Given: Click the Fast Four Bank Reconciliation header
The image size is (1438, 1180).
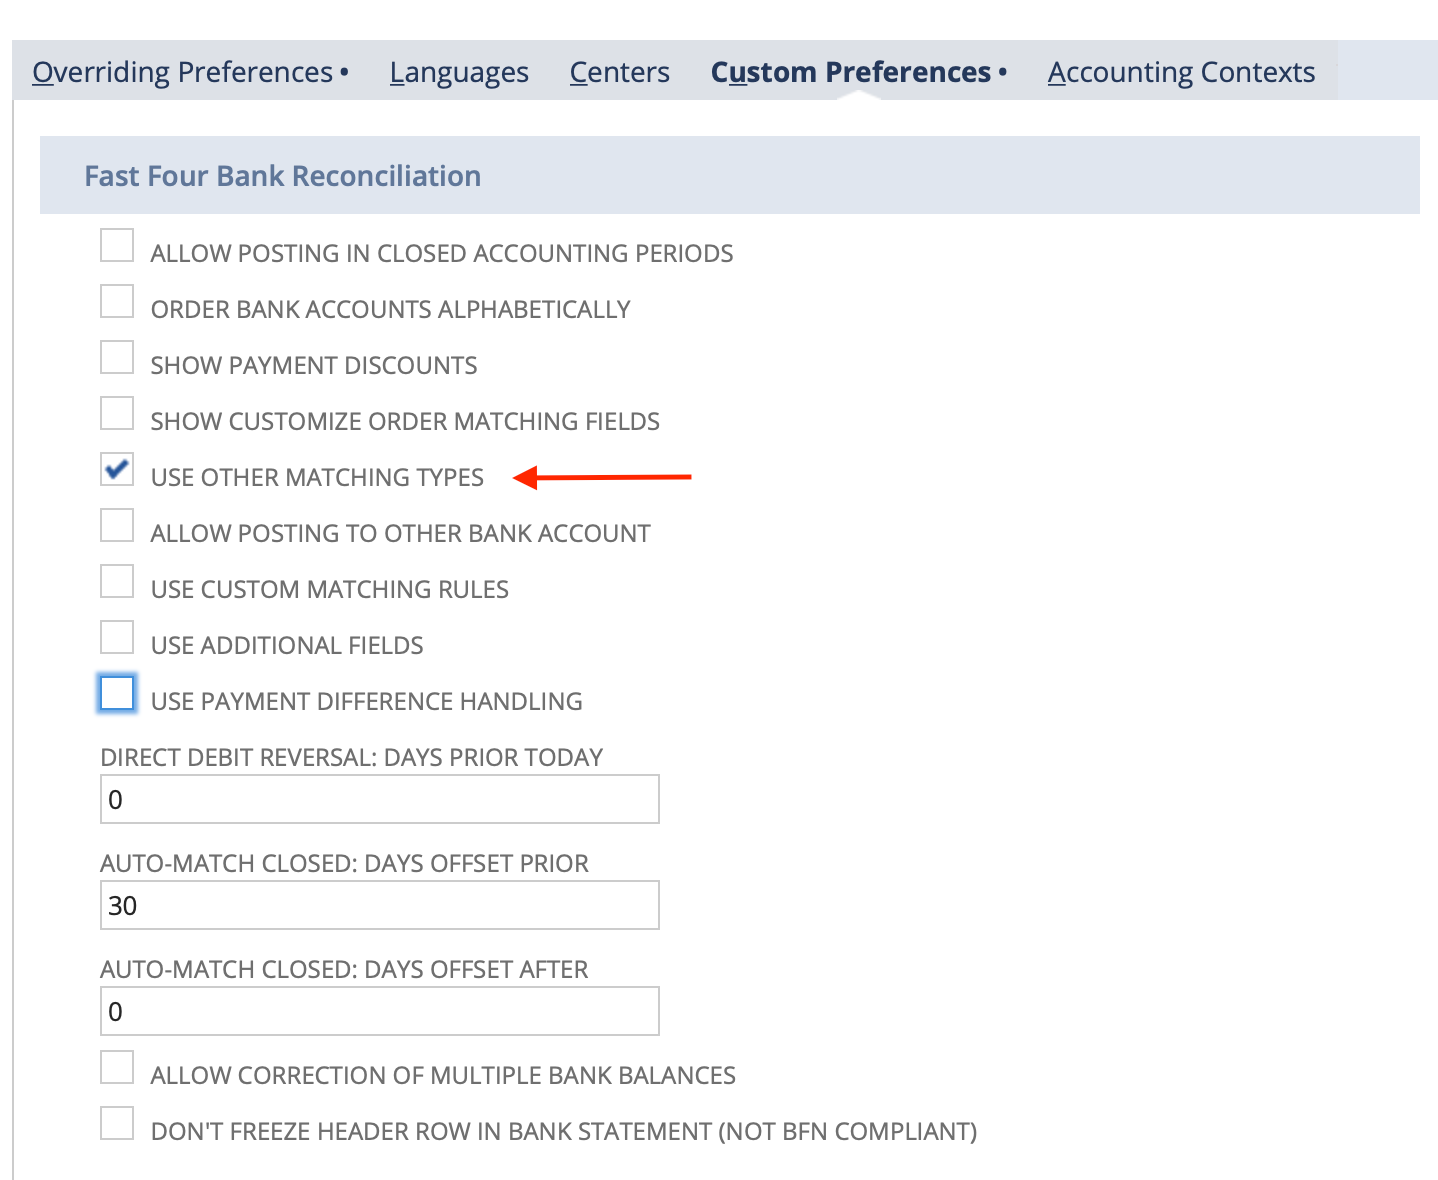Looking at the screenshot, I should (282, 175).
